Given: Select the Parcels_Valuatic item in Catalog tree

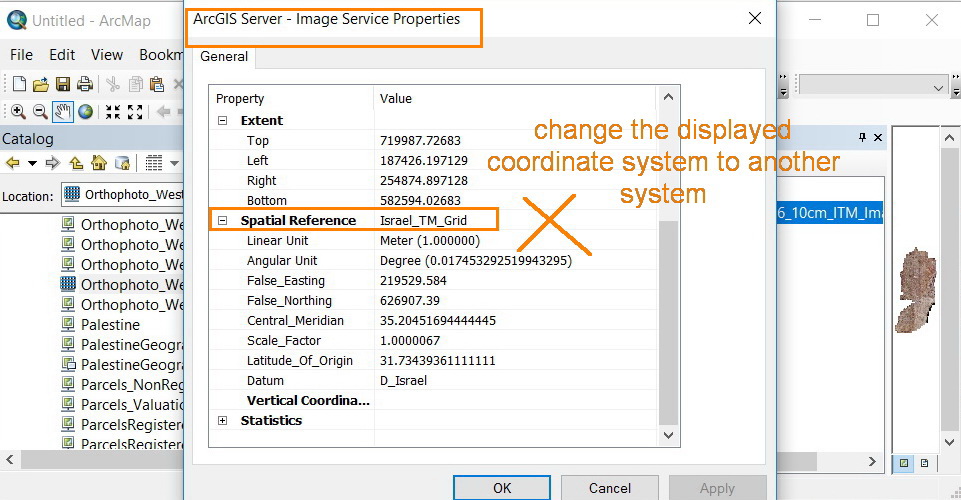Looking at the screenshot, I should pos(132,405).
